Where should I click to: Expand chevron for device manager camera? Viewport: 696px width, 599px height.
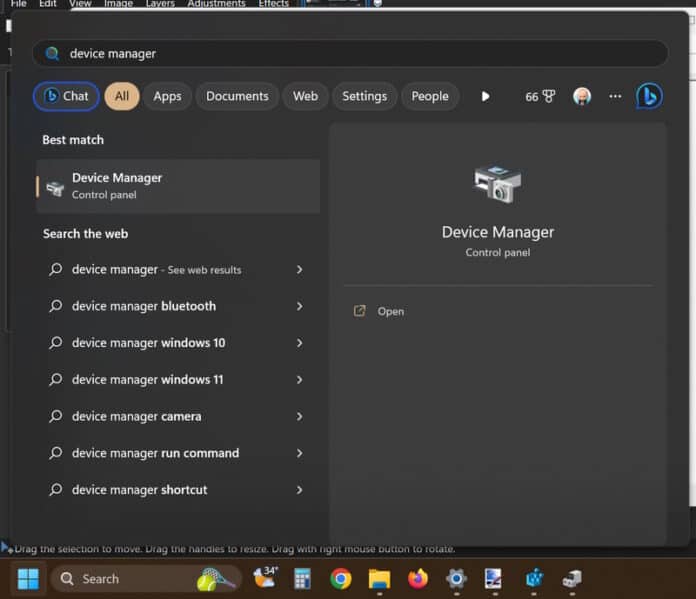point(300,416)
